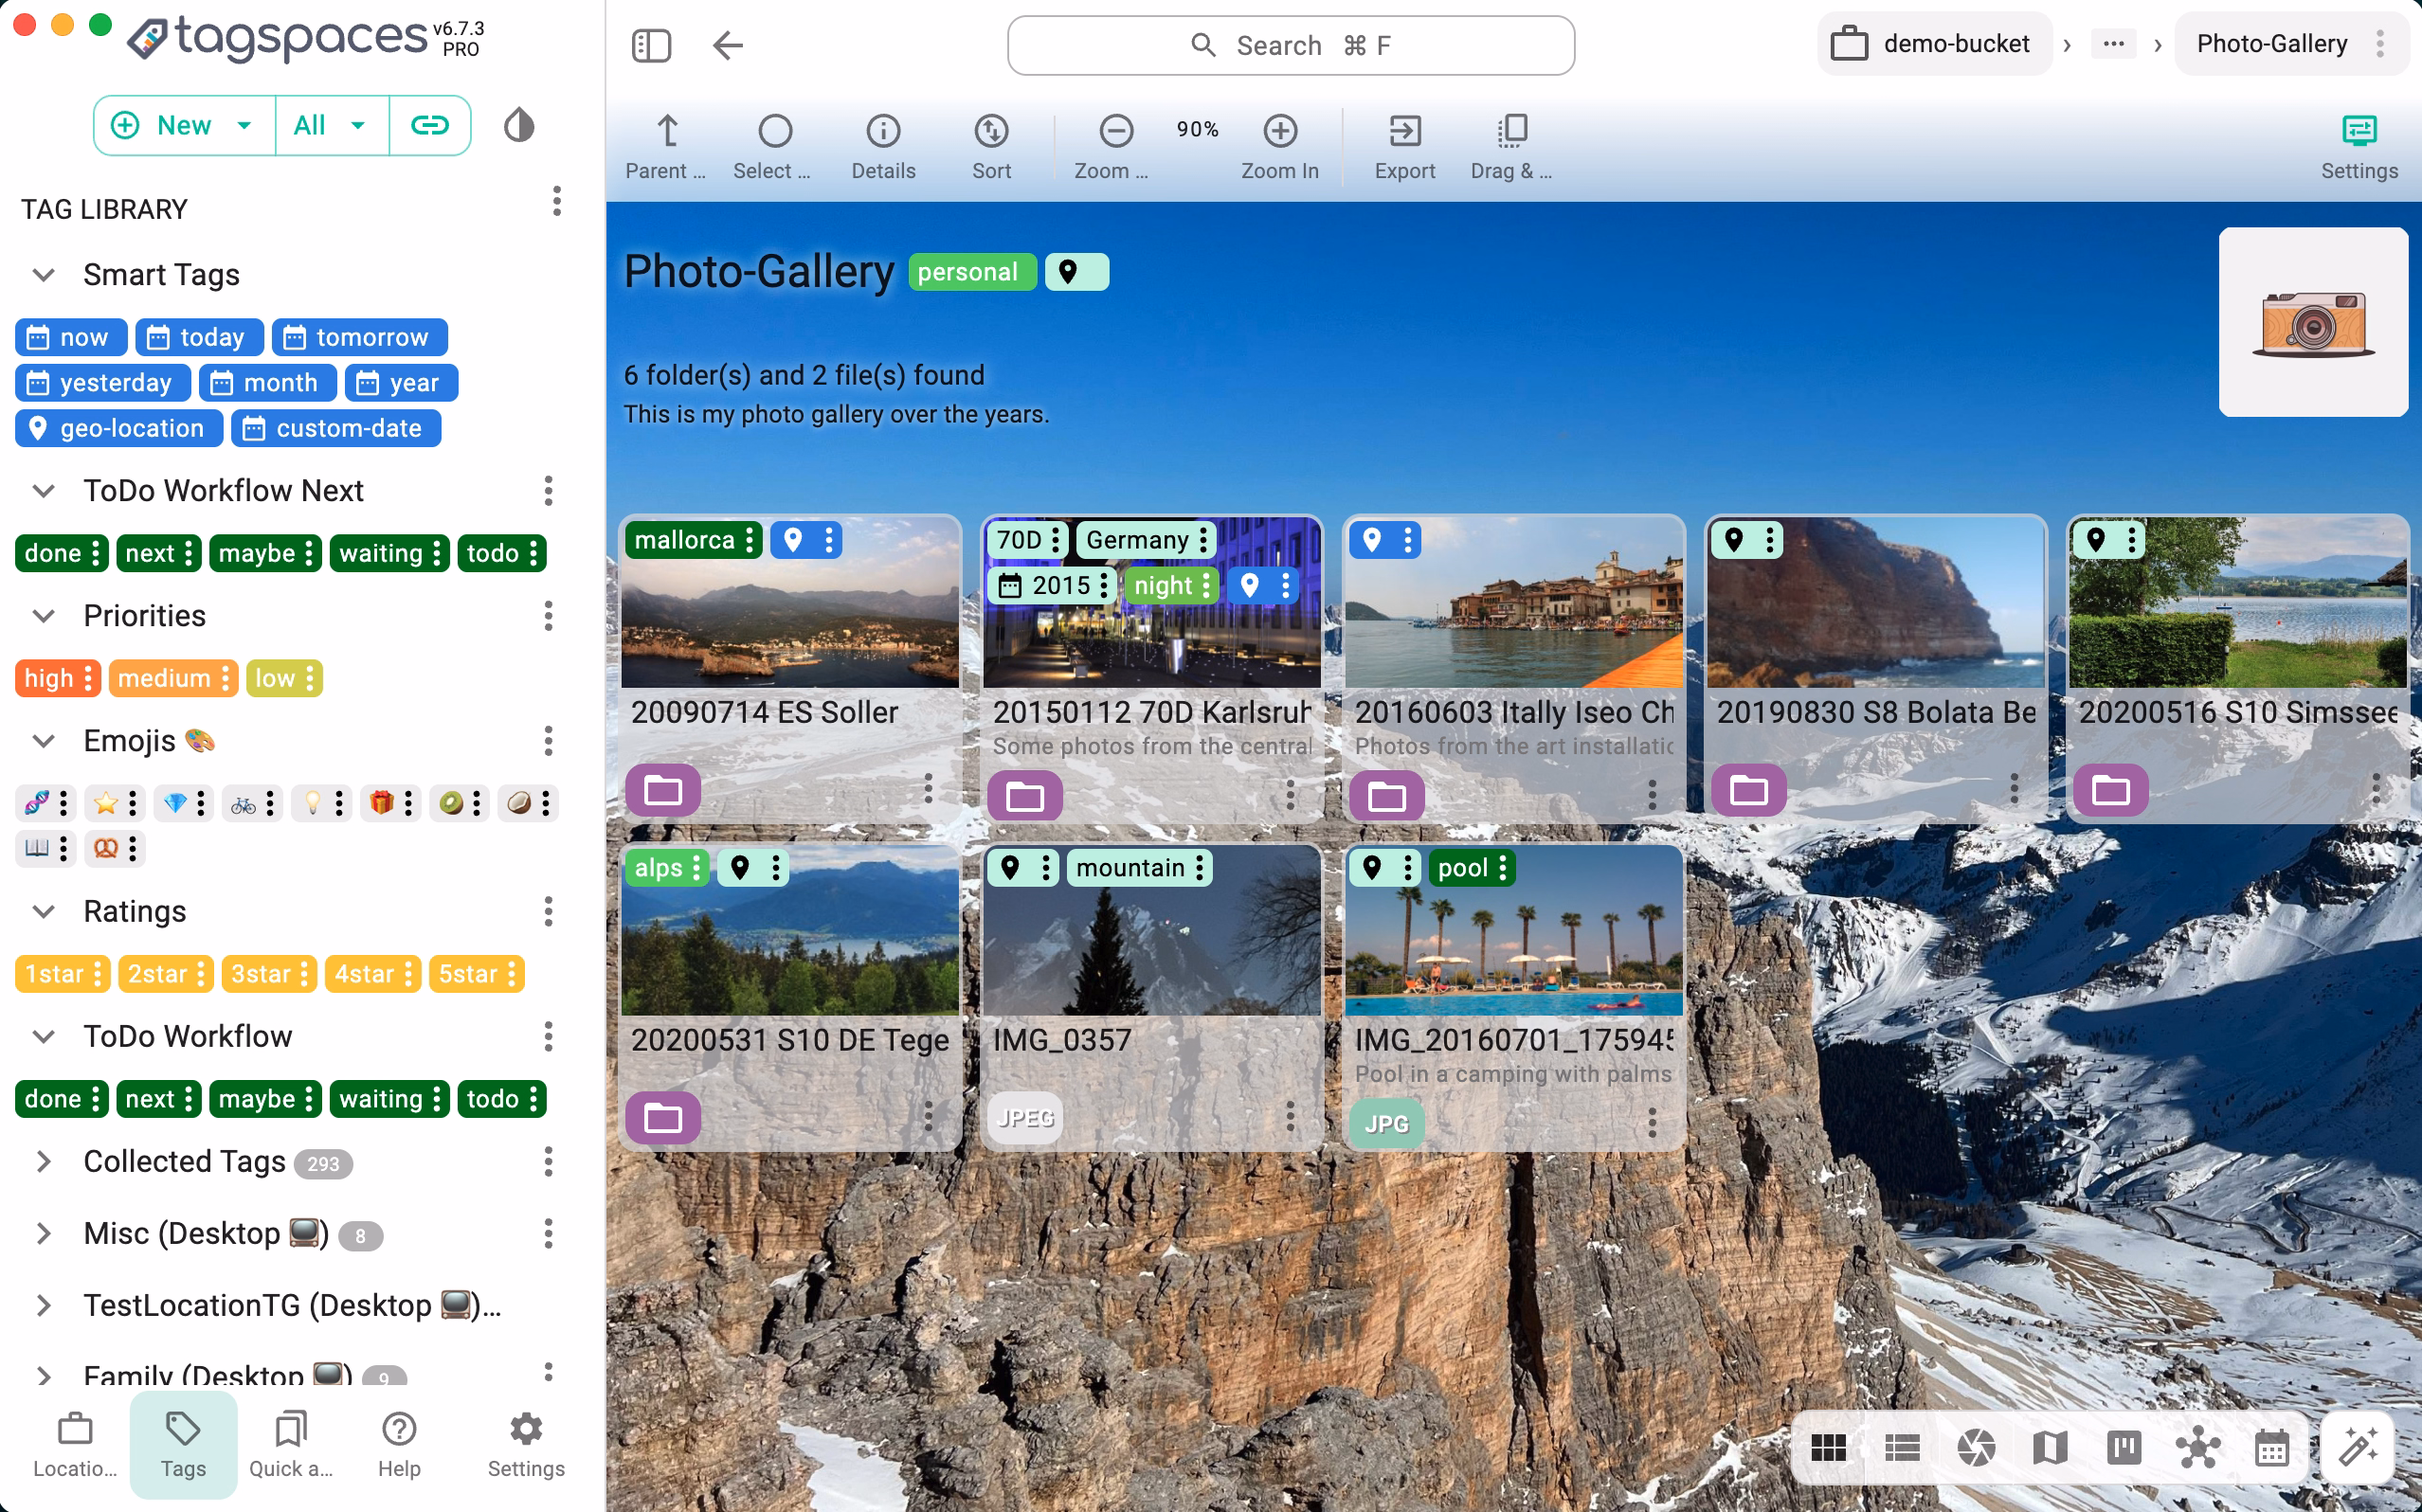The image size is (2422, 1512).
Task: Toggle dark mode with the contrast droplet
Action: click(518, 124)
